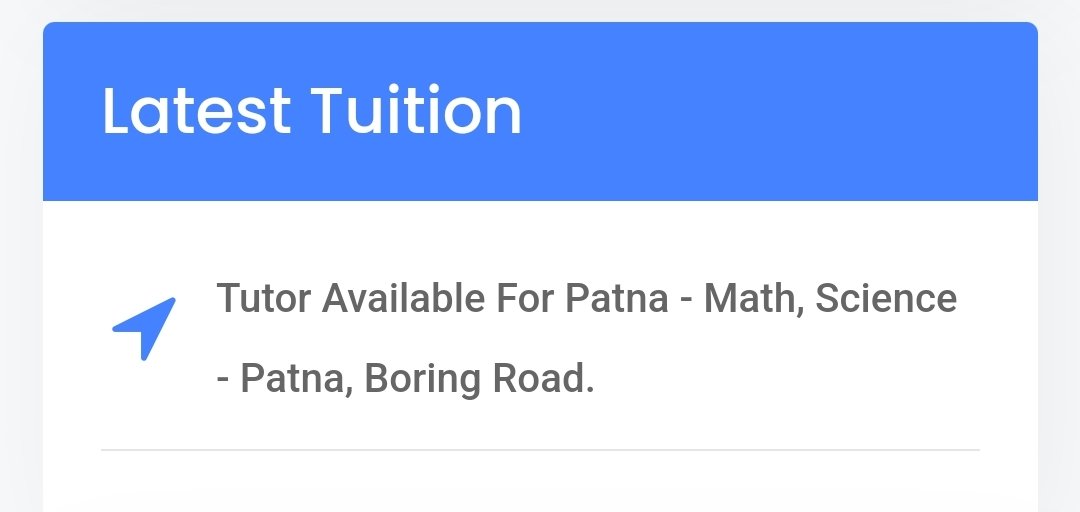Screen dimensions: 1080x512
Task: Click the gray divider line under the listing
Action: 540,450
